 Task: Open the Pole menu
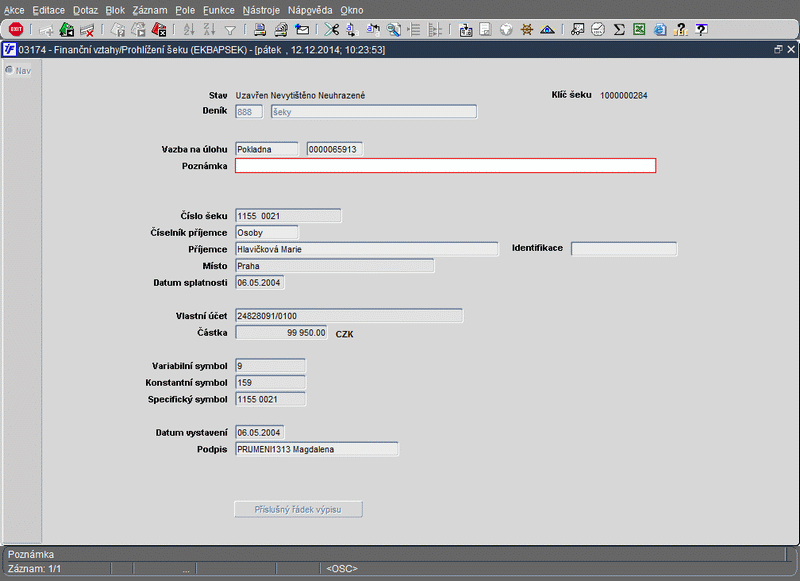coord(185,10)
